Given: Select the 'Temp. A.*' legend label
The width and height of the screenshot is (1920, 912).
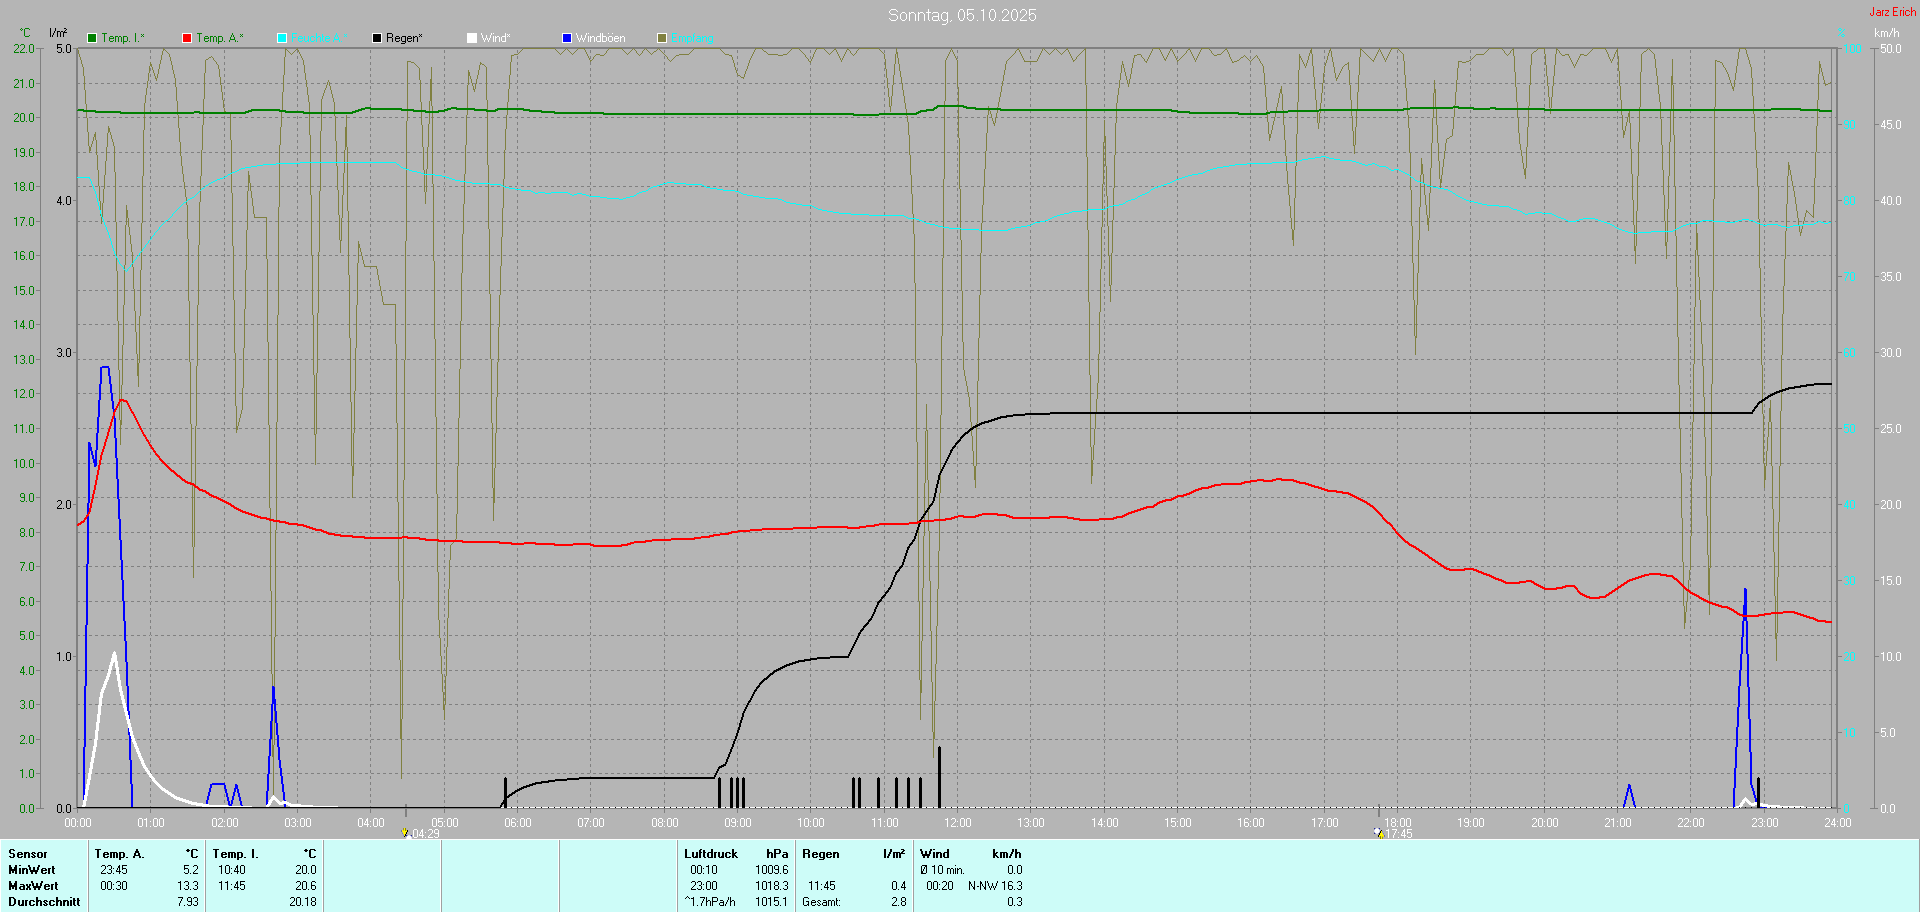Looking at the screenshot, I should [x=220, y=38].
